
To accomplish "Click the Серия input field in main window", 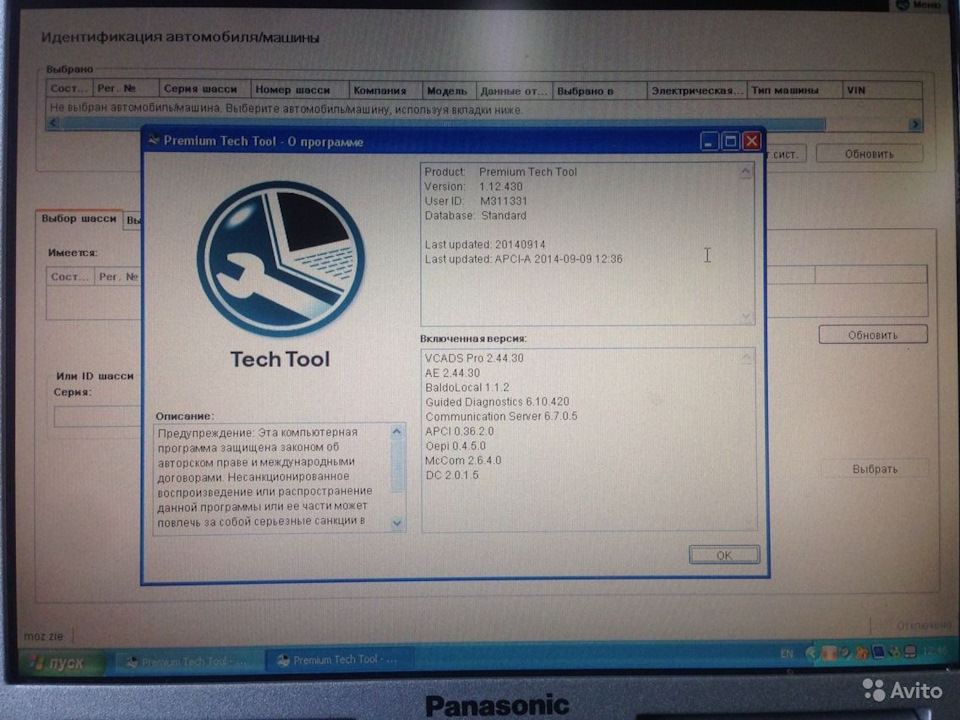I will point(98,416).
